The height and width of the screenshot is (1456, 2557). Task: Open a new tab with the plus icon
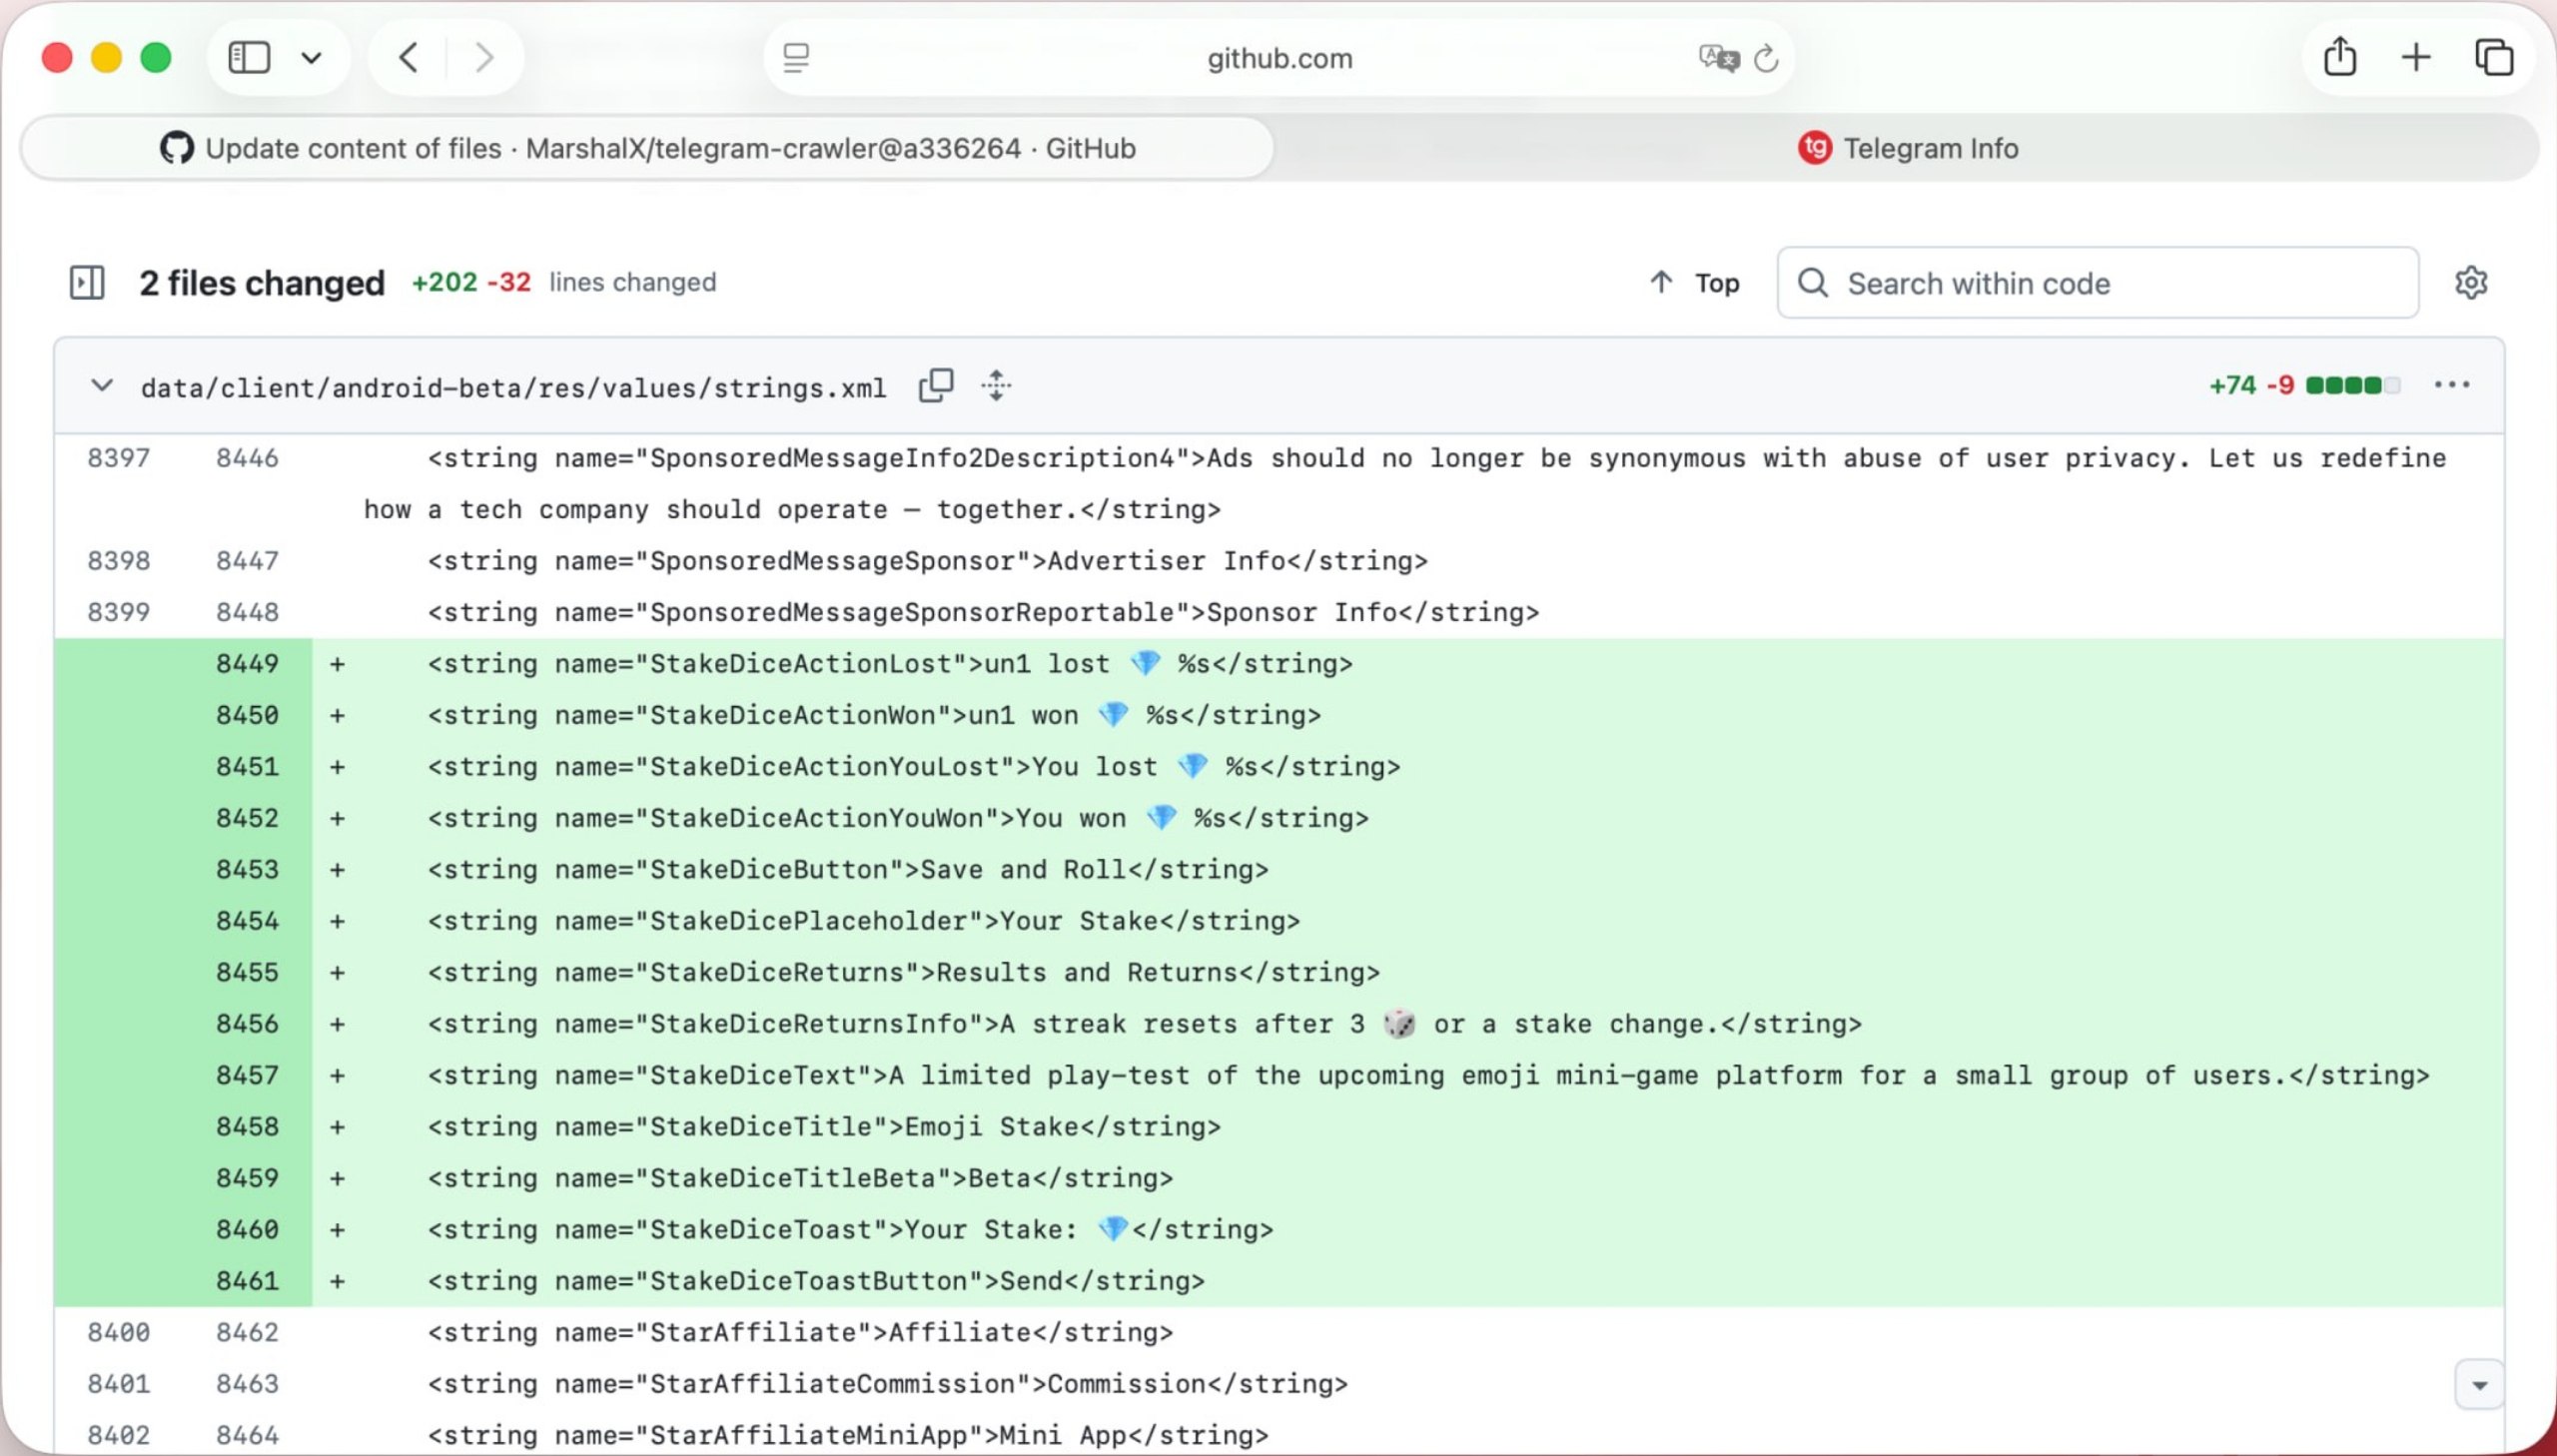click(2415, 57)
